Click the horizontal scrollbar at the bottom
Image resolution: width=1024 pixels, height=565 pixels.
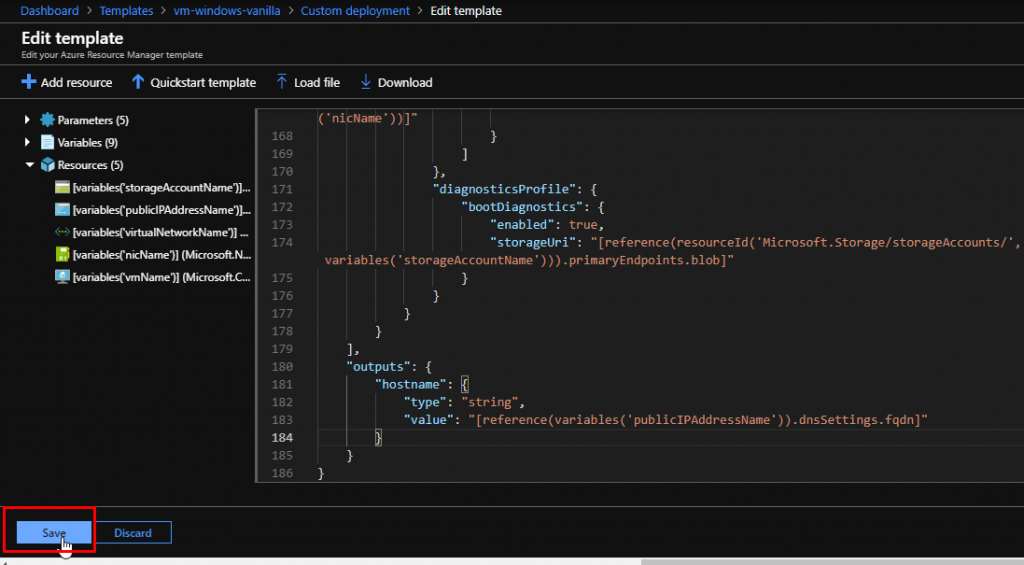click(832, 562)
